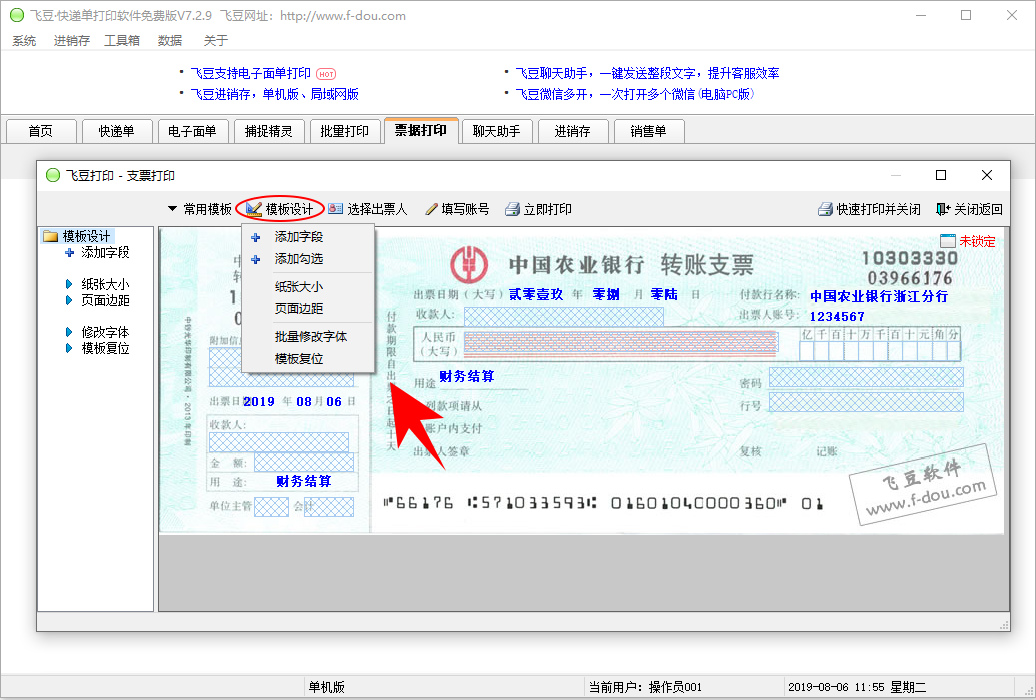This screenshot has height=700, width=1036.
Task: Select the stub date year 2019
Action: [x=259, y=402]
